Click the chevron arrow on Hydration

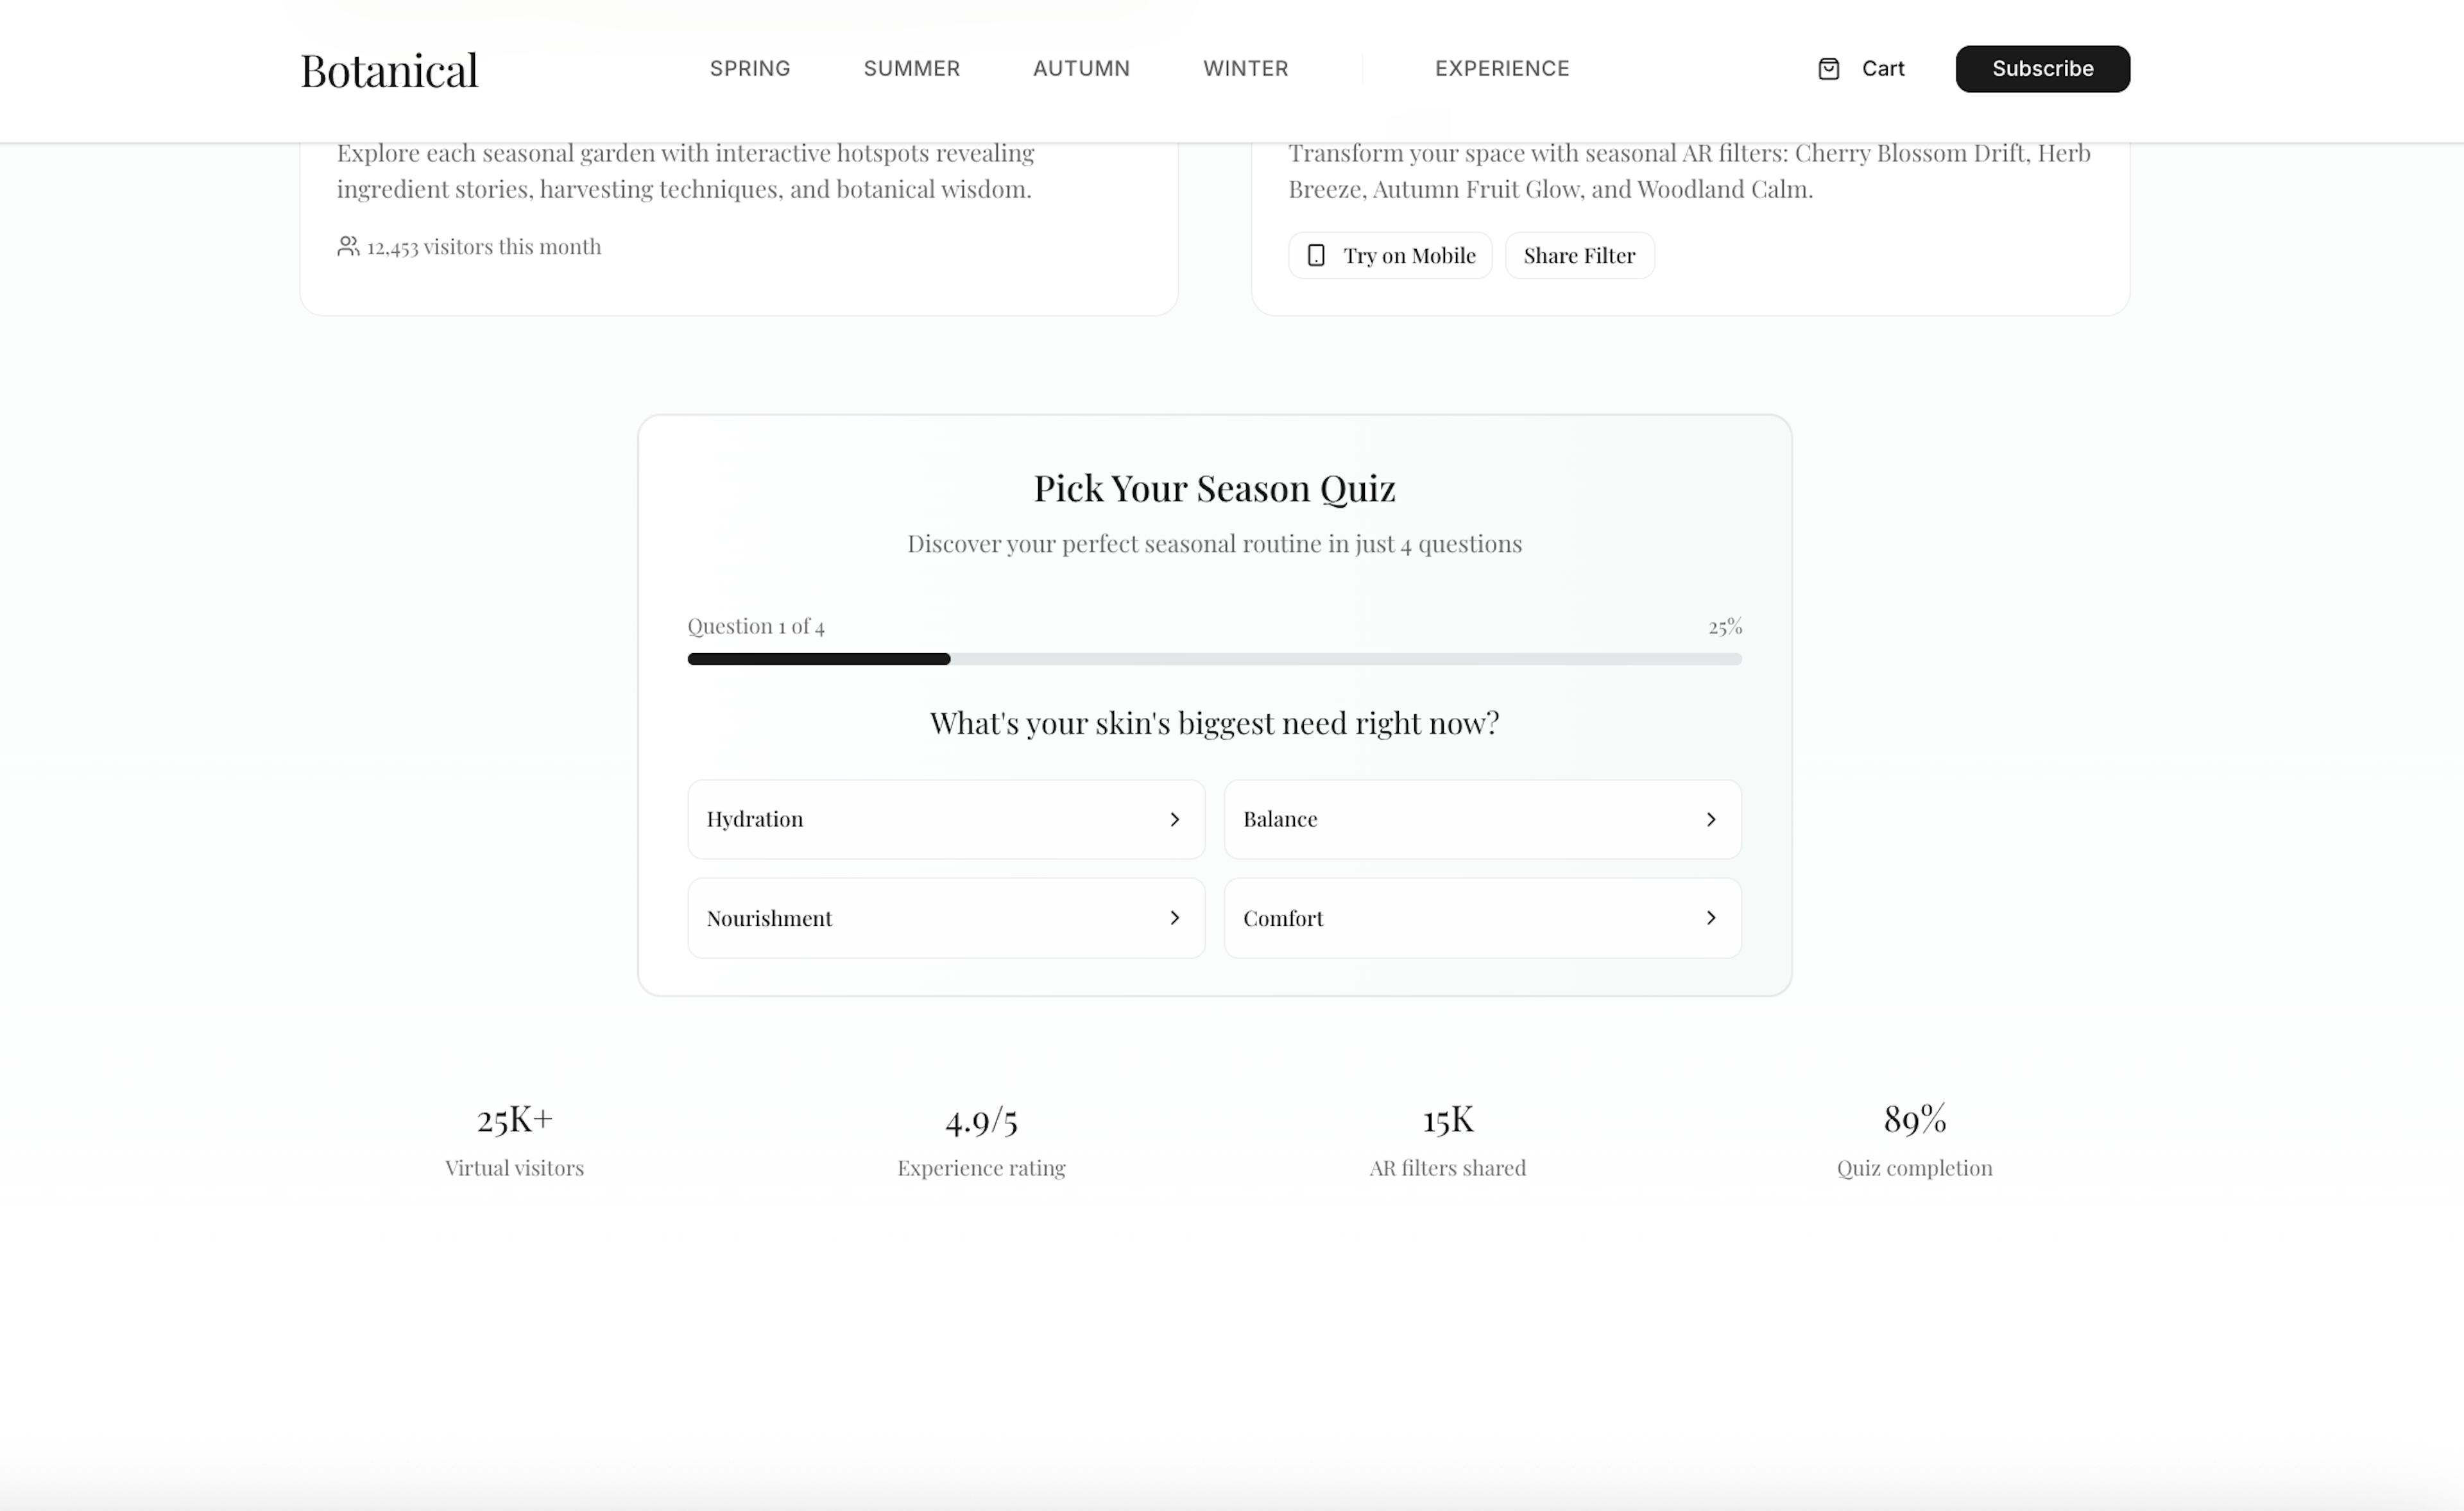click(x=1174, y=819)
